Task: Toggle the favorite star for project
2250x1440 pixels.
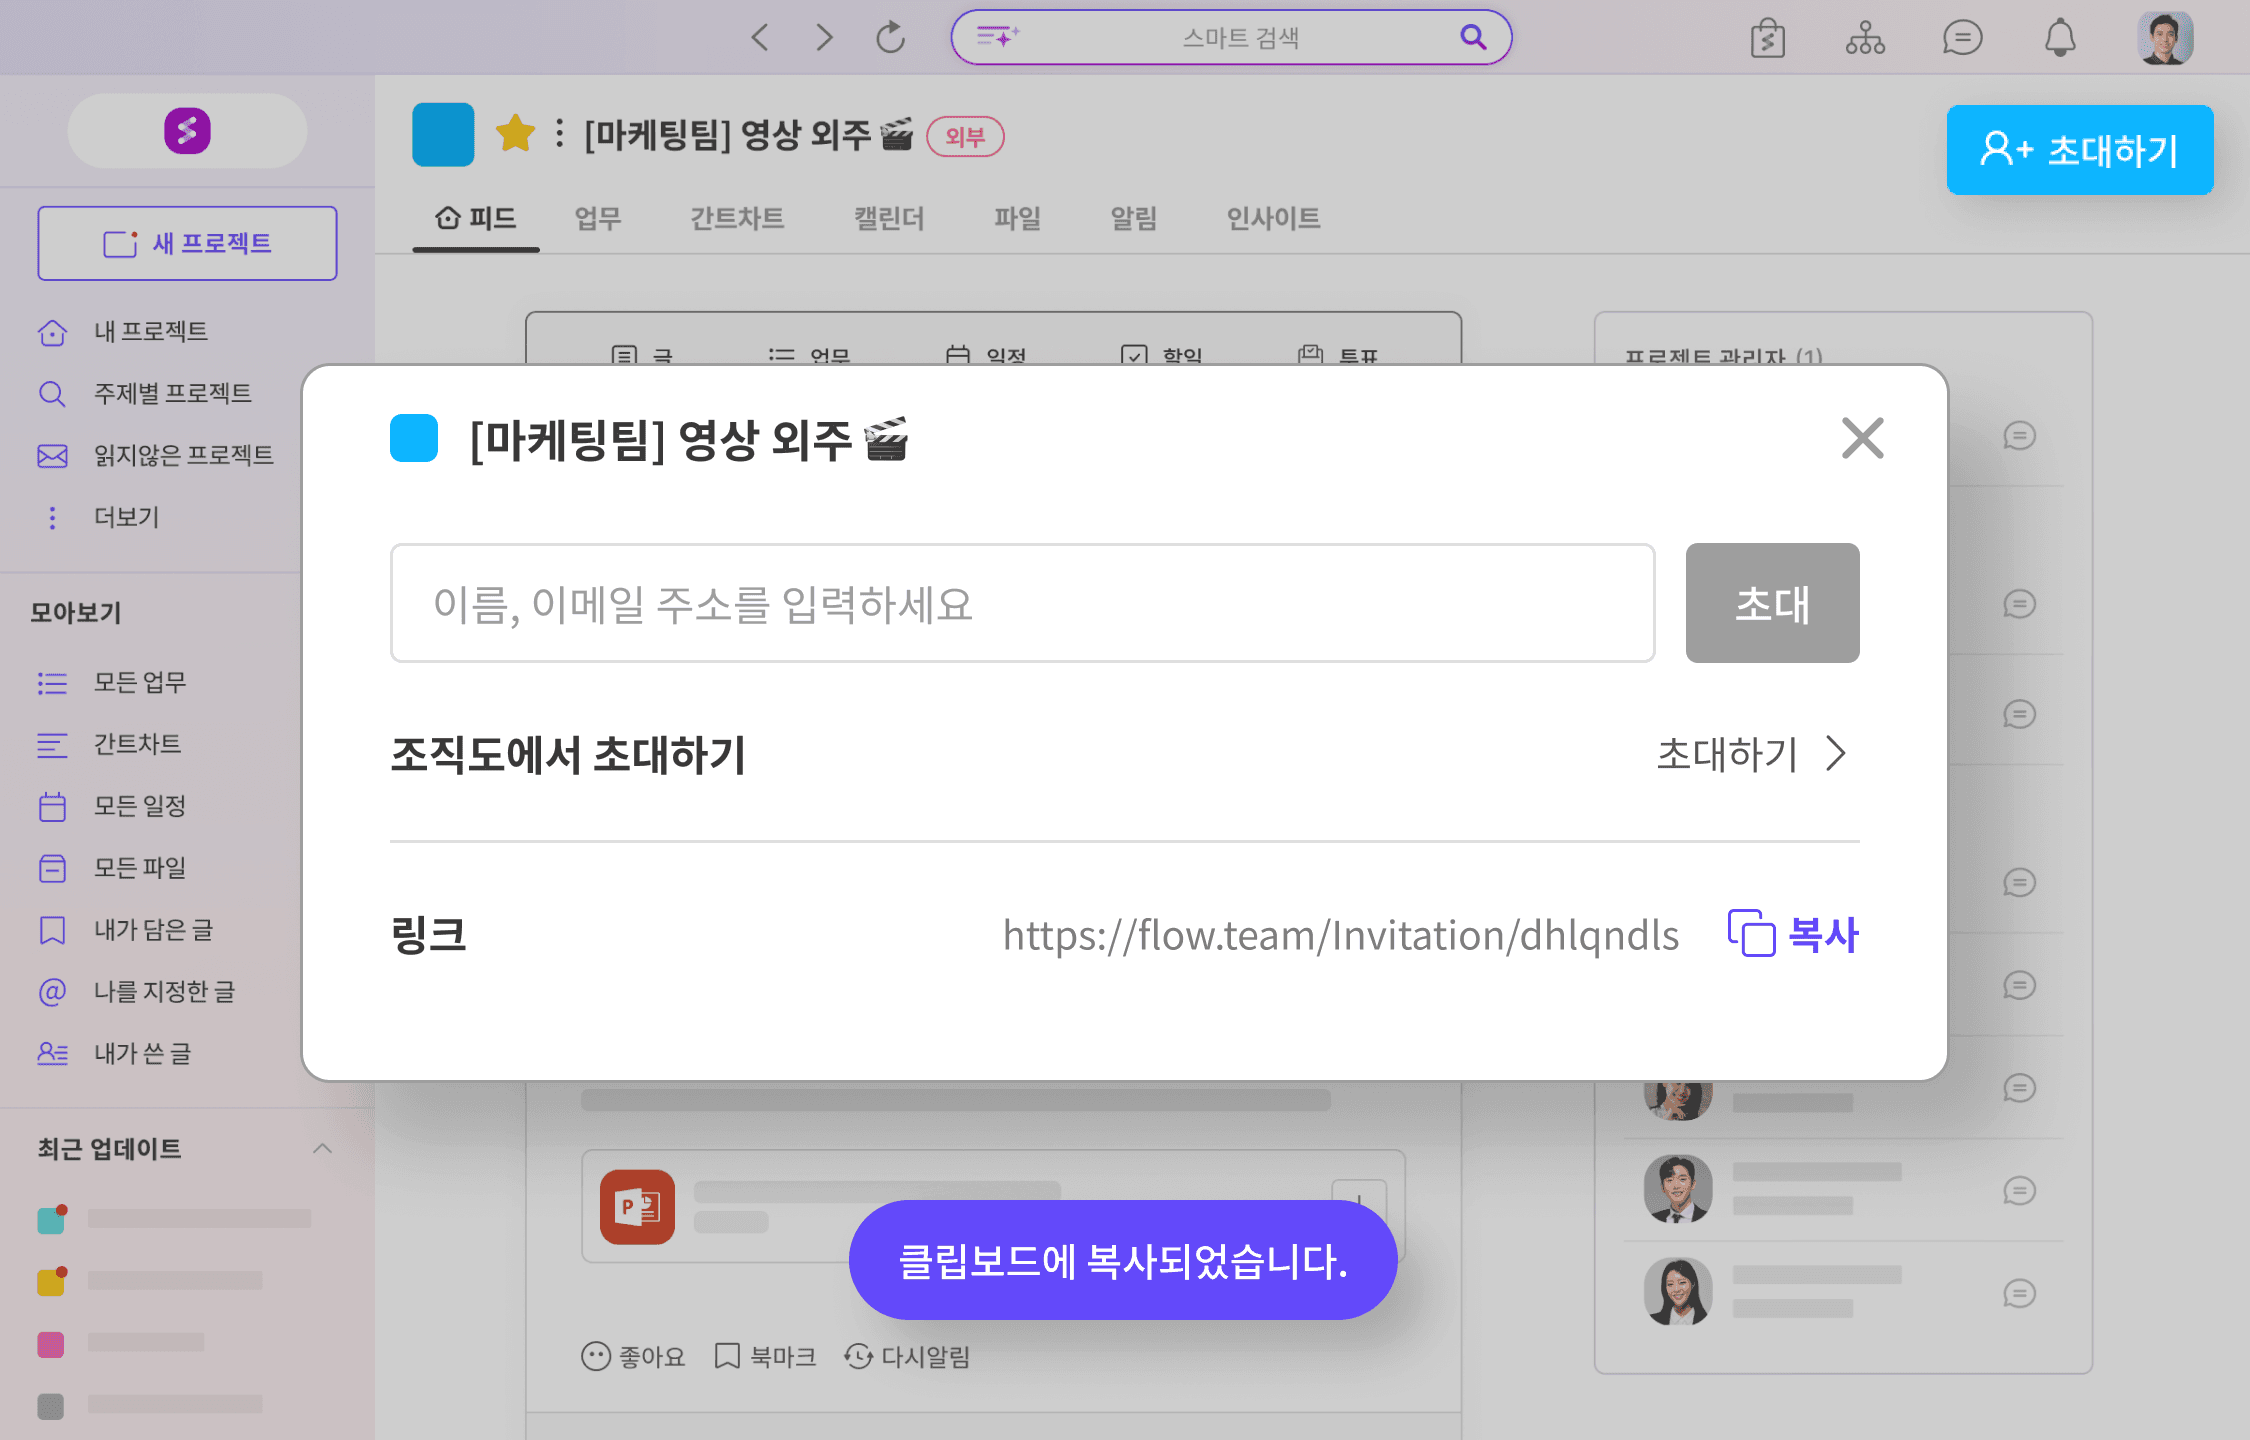Action: pyautogui.click(x=515, y=134)
